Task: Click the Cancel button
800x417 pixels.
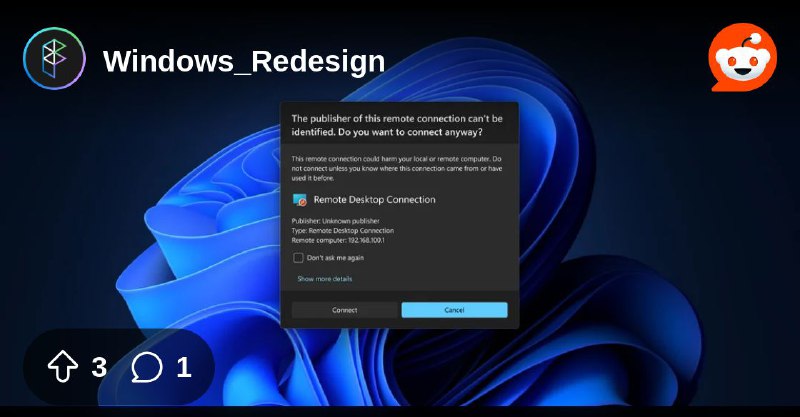Action: point(454,310)
